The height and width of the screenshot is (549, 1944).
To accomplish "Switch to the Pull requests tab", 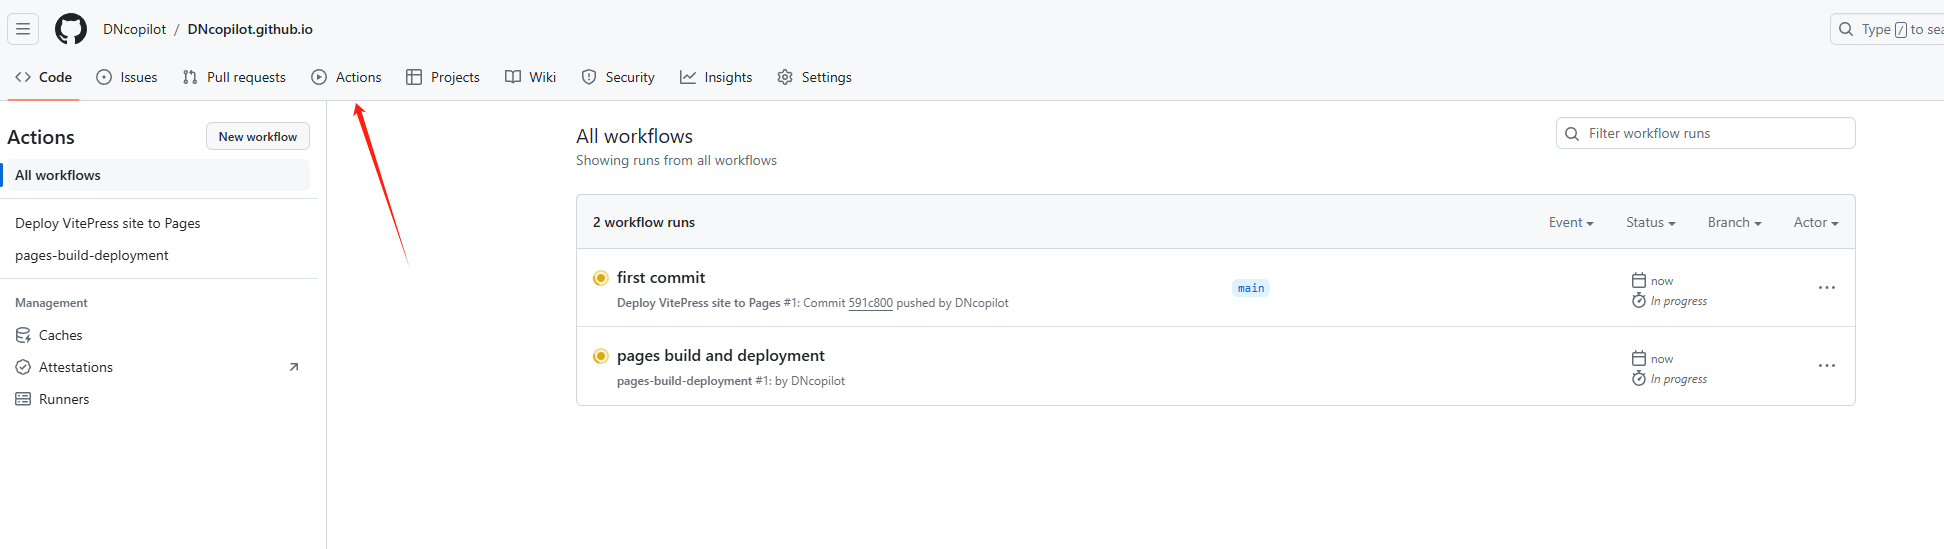I will (x=234, y=77).
